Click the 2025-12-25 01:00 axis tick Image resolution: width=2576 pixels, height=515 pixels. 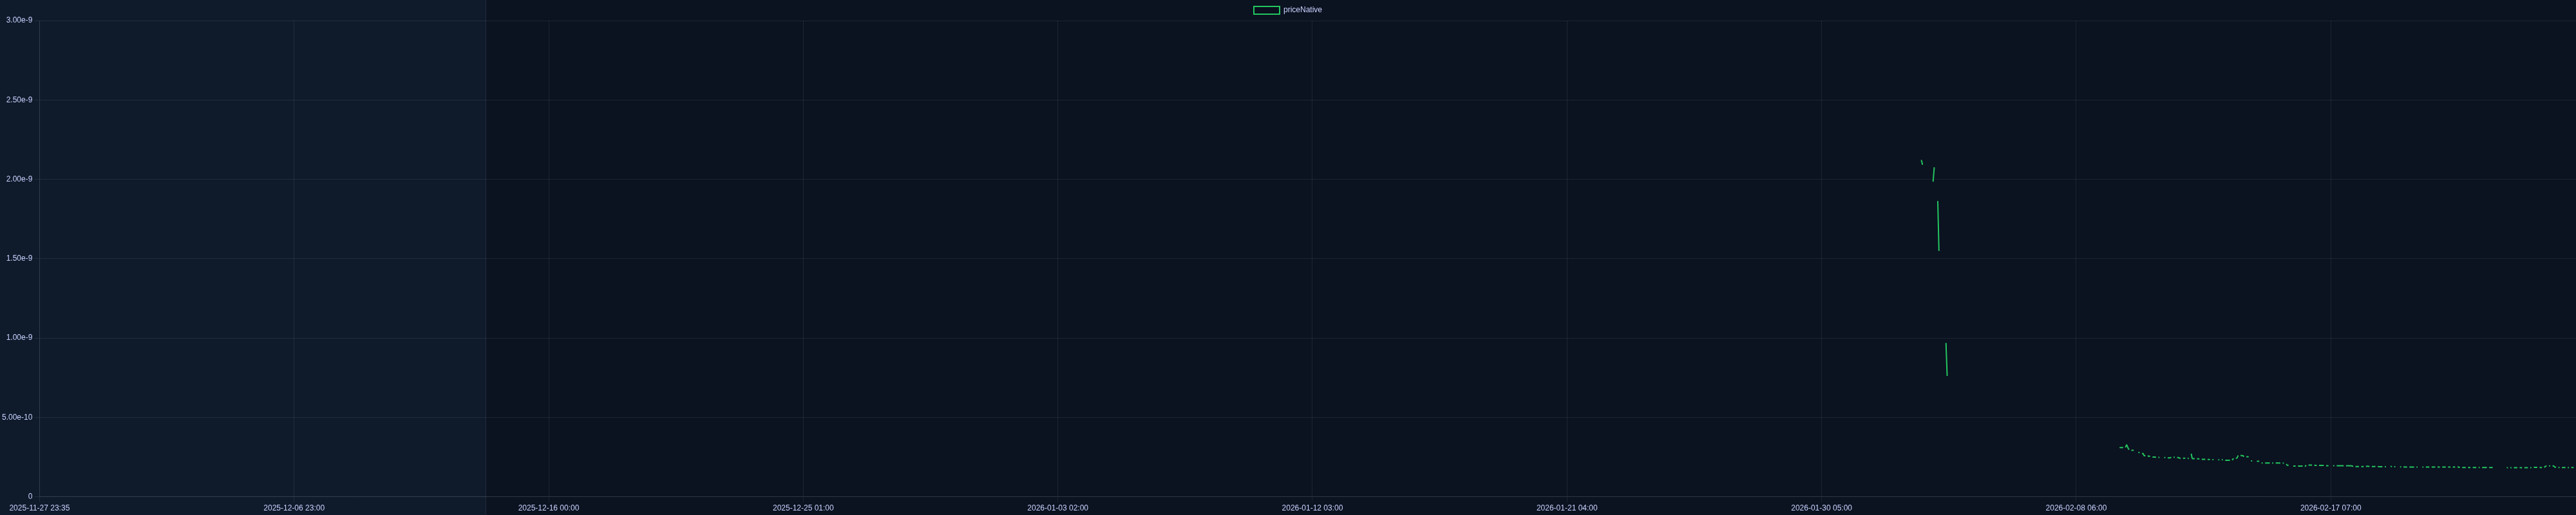pyautogui.click(x=803, y=508)
